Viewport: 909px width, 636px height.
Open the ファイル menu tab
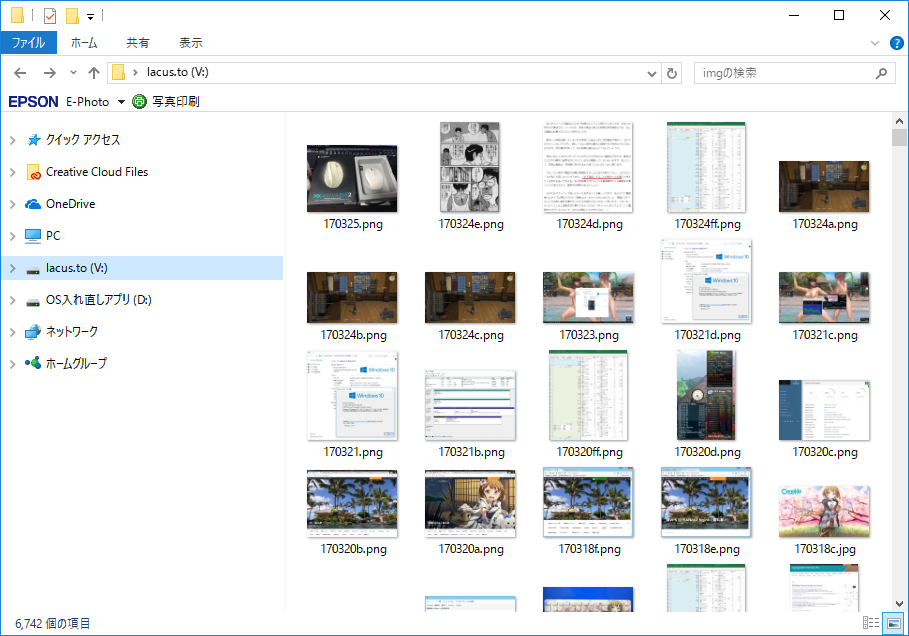pyautogui.click(x=28, y=43)
